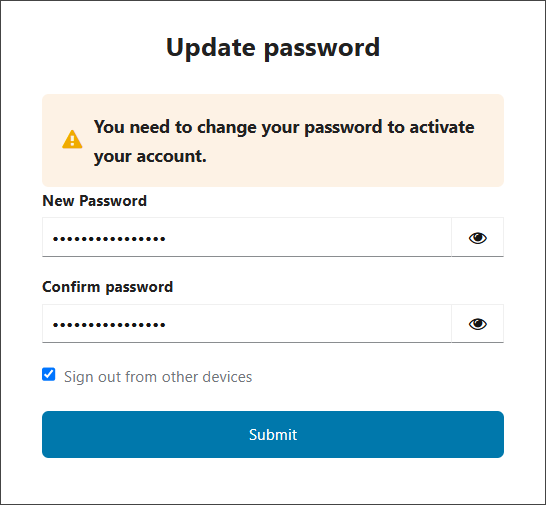Click the Confirm password field label
Viewport: 546px width, 505px height.
click(108, 287)
